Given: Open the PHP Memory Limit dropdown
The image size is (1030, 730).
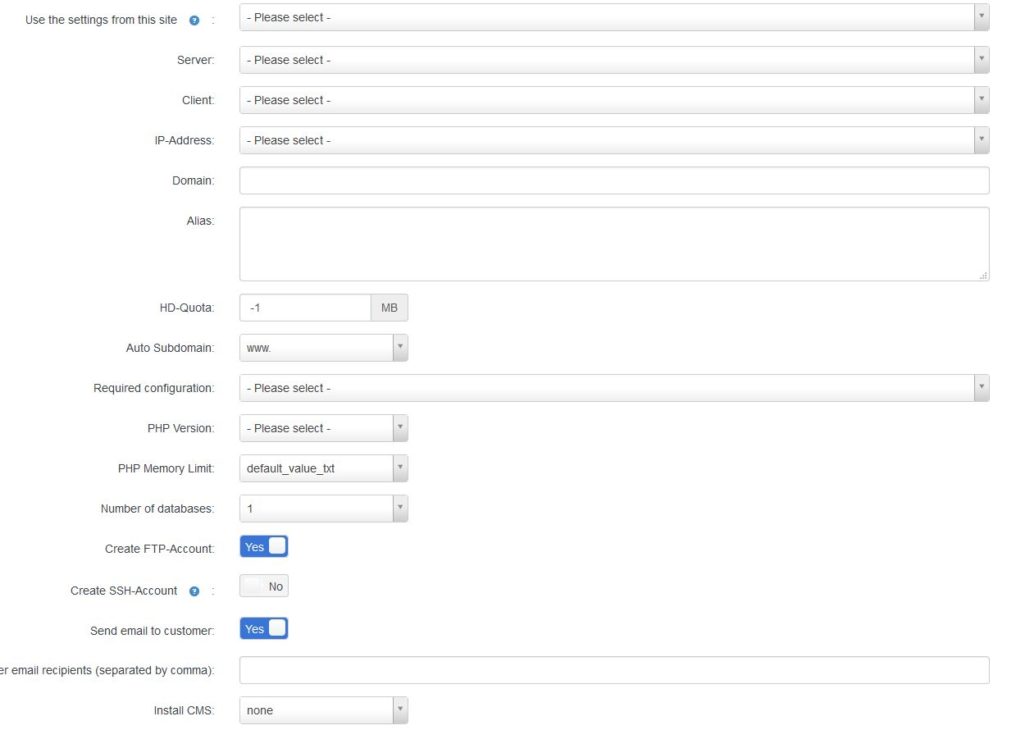Looking at the screenshot, I should coord(324,468).
